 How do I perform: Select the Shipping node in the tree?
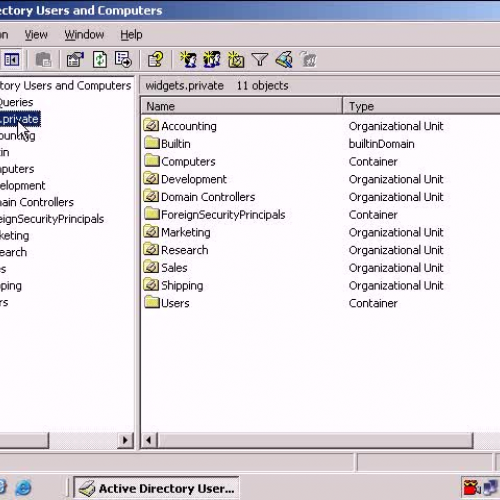click(x=11, y=286)
